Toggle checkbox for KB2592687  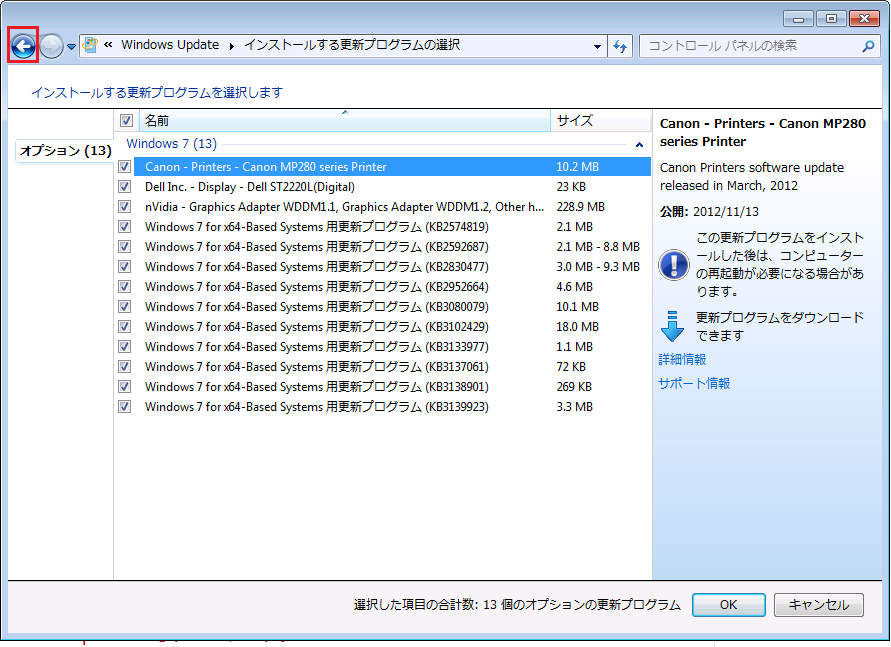[124, 247]
